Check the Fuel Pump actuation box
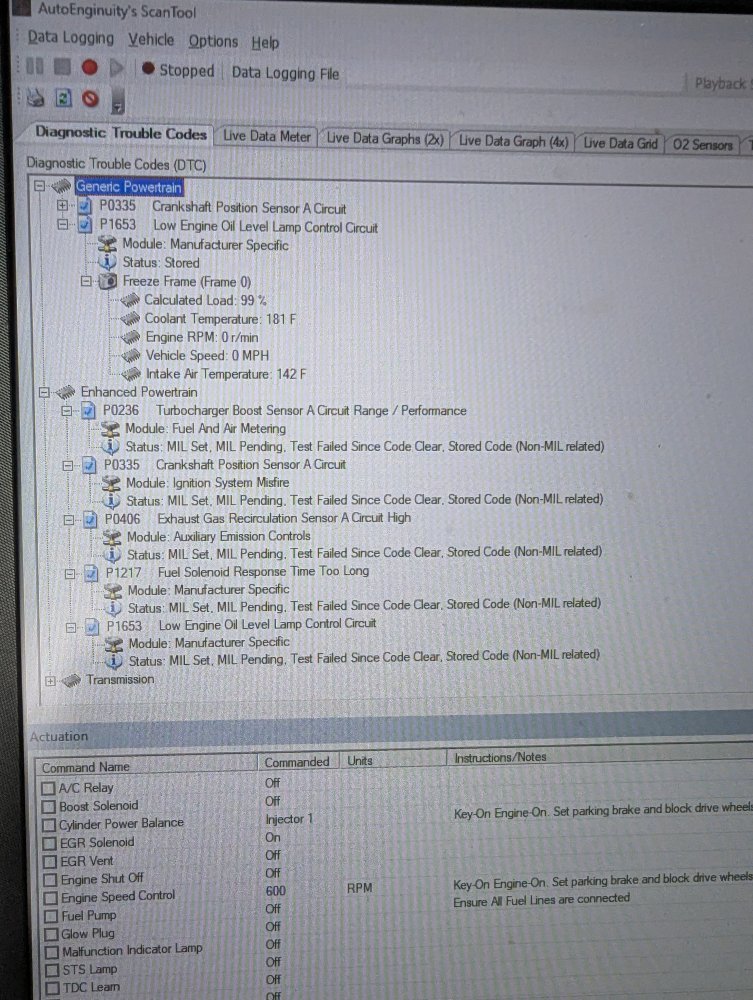 (48, 915)
